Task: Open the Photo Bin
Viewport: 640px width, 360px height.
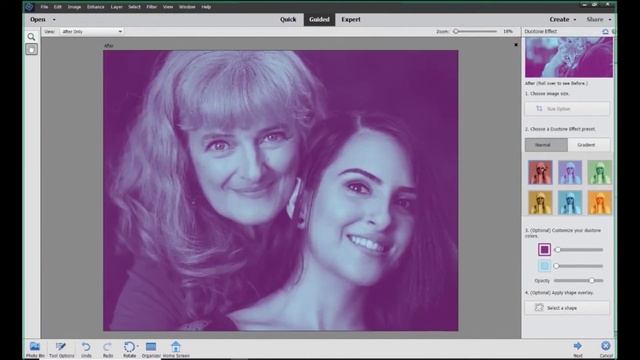Action: pos(35,349)
